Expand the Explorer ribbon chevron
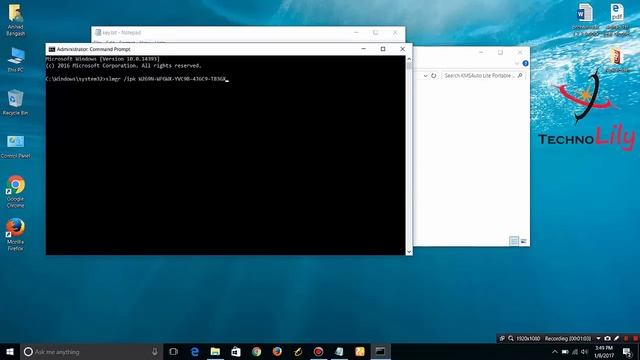 517,63
